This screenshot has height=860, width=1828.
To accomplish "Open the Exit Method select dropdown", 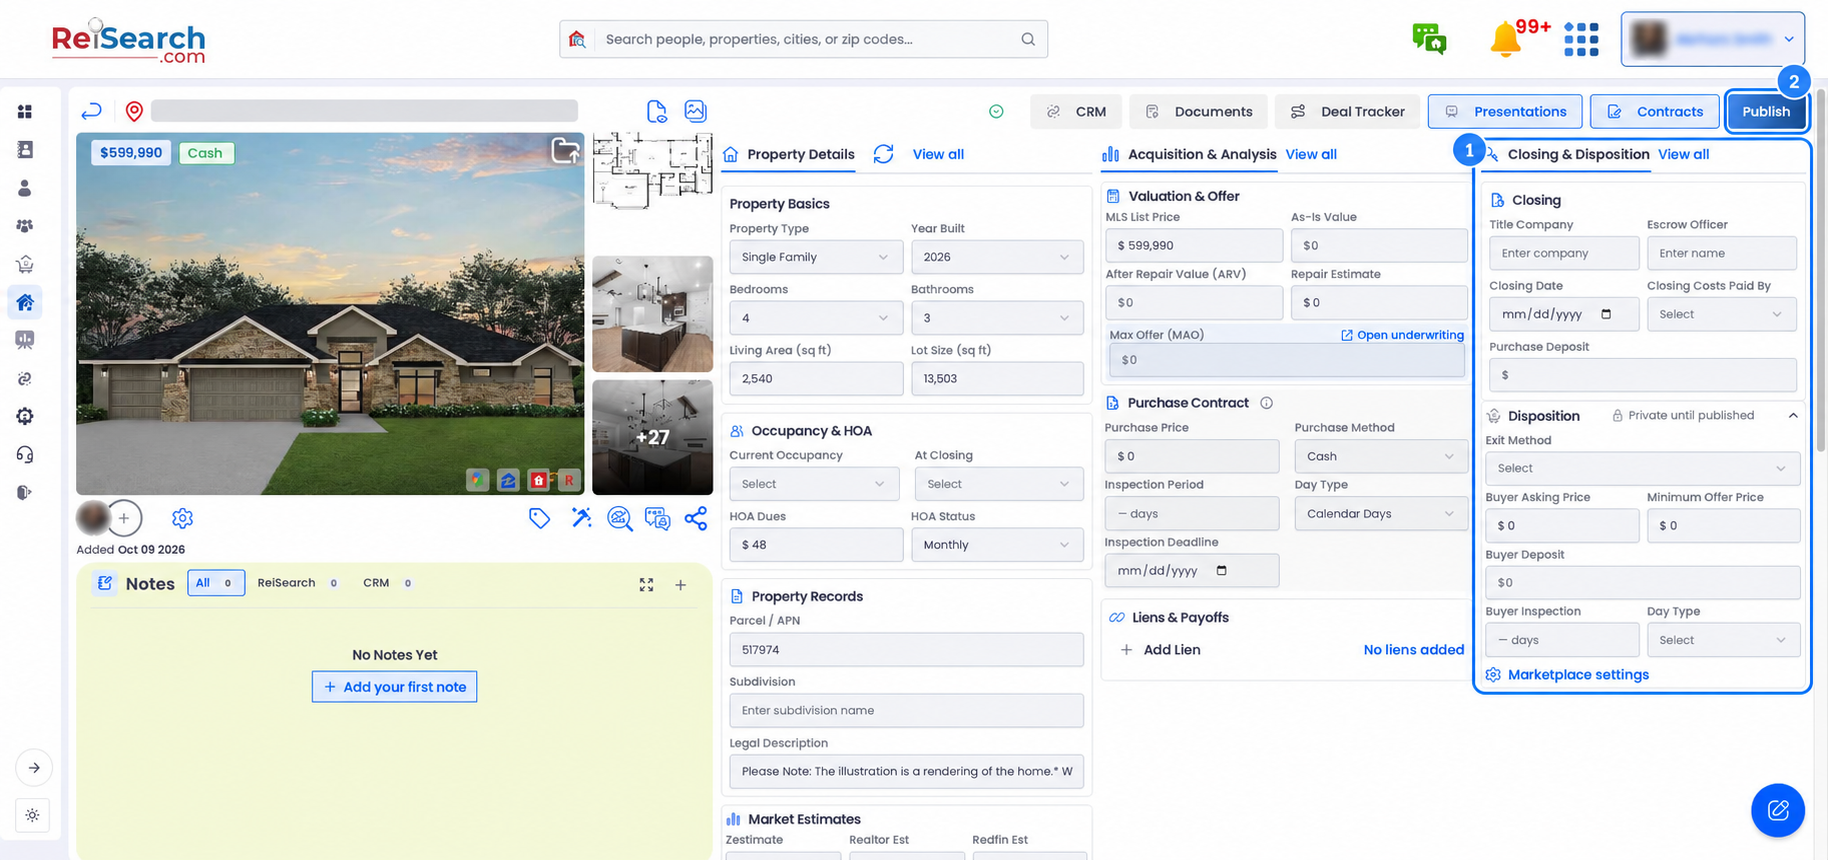I will pos(1642,468).
